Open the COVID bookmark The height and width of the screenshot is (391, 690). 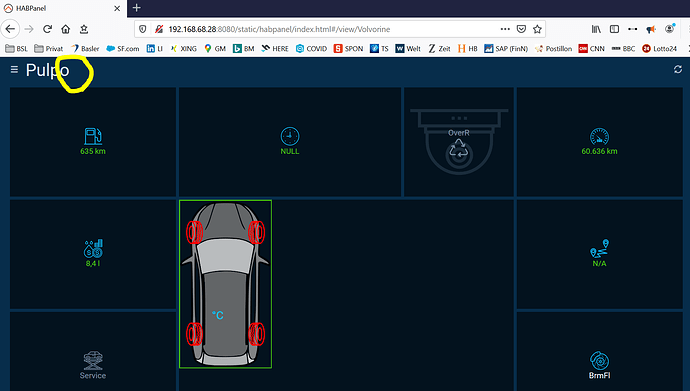click(311, 48)
